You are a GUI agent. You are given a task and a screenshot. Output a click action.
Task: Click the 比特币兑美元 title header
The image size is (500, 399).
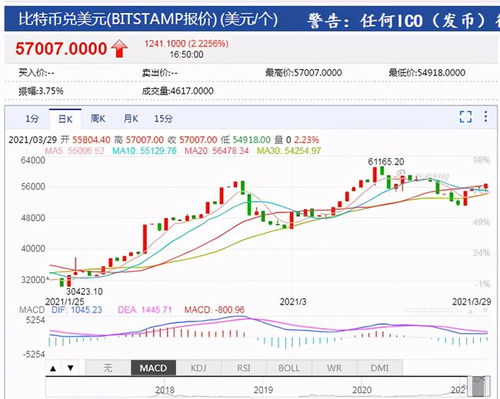click(x=148, y=20)
